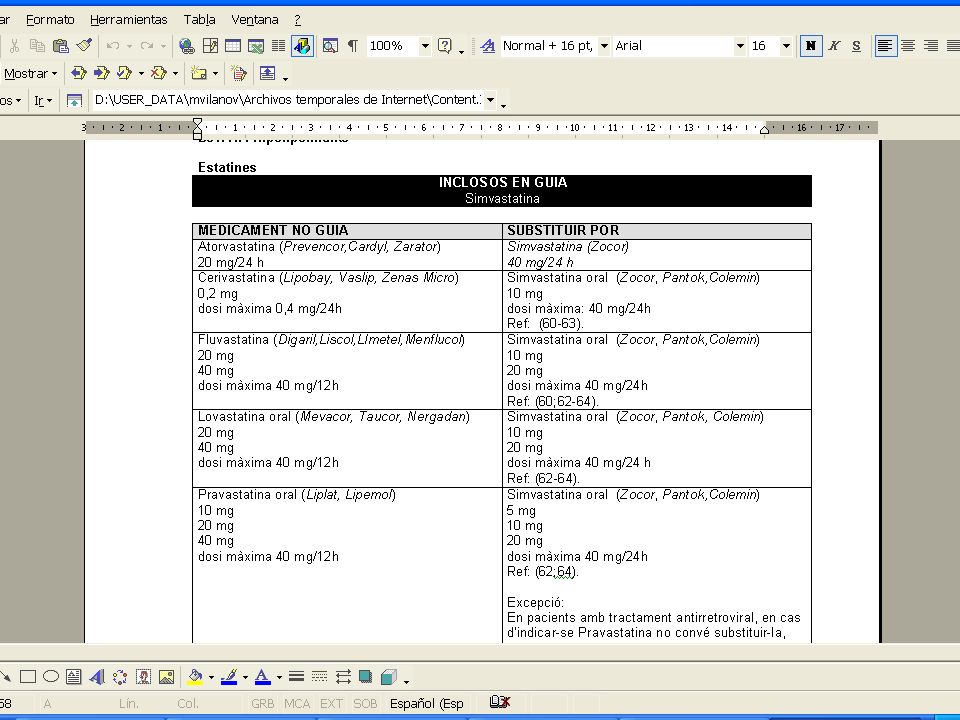Click the Office Assistant help icon

(445, 46)
